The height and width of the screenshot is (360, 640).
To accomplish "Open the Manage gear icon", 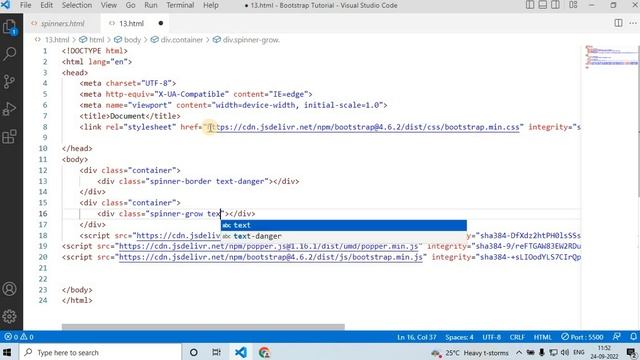I will (x=9, y=316).
